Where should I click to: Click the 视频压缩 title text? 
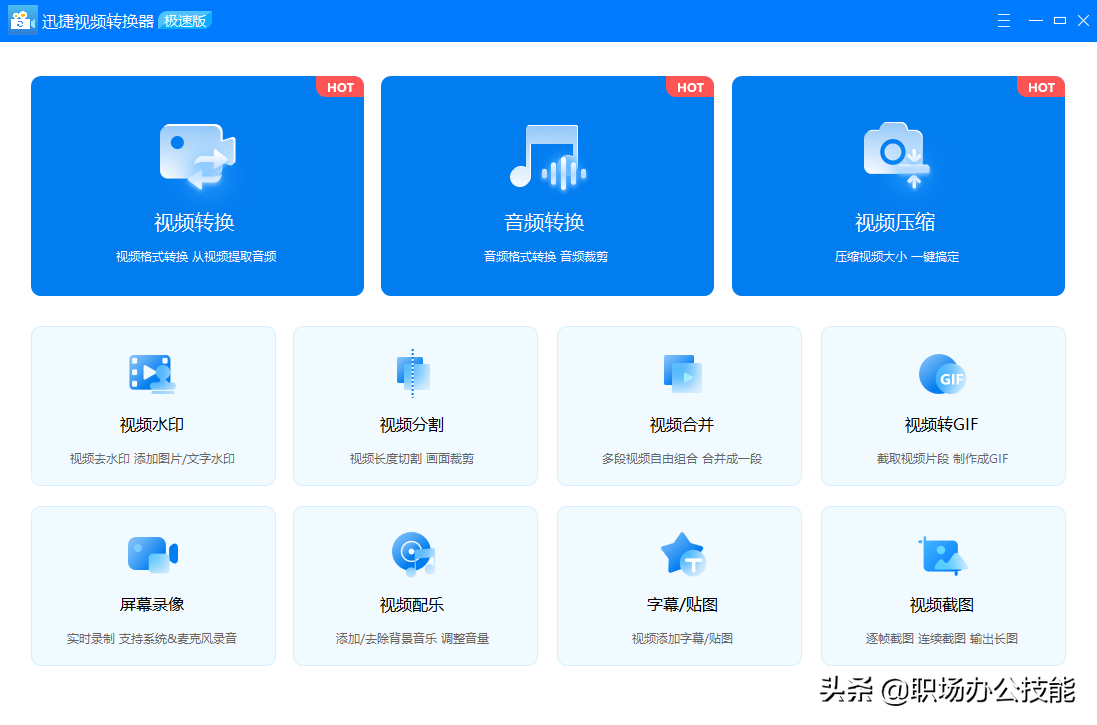tap(895, 223)
